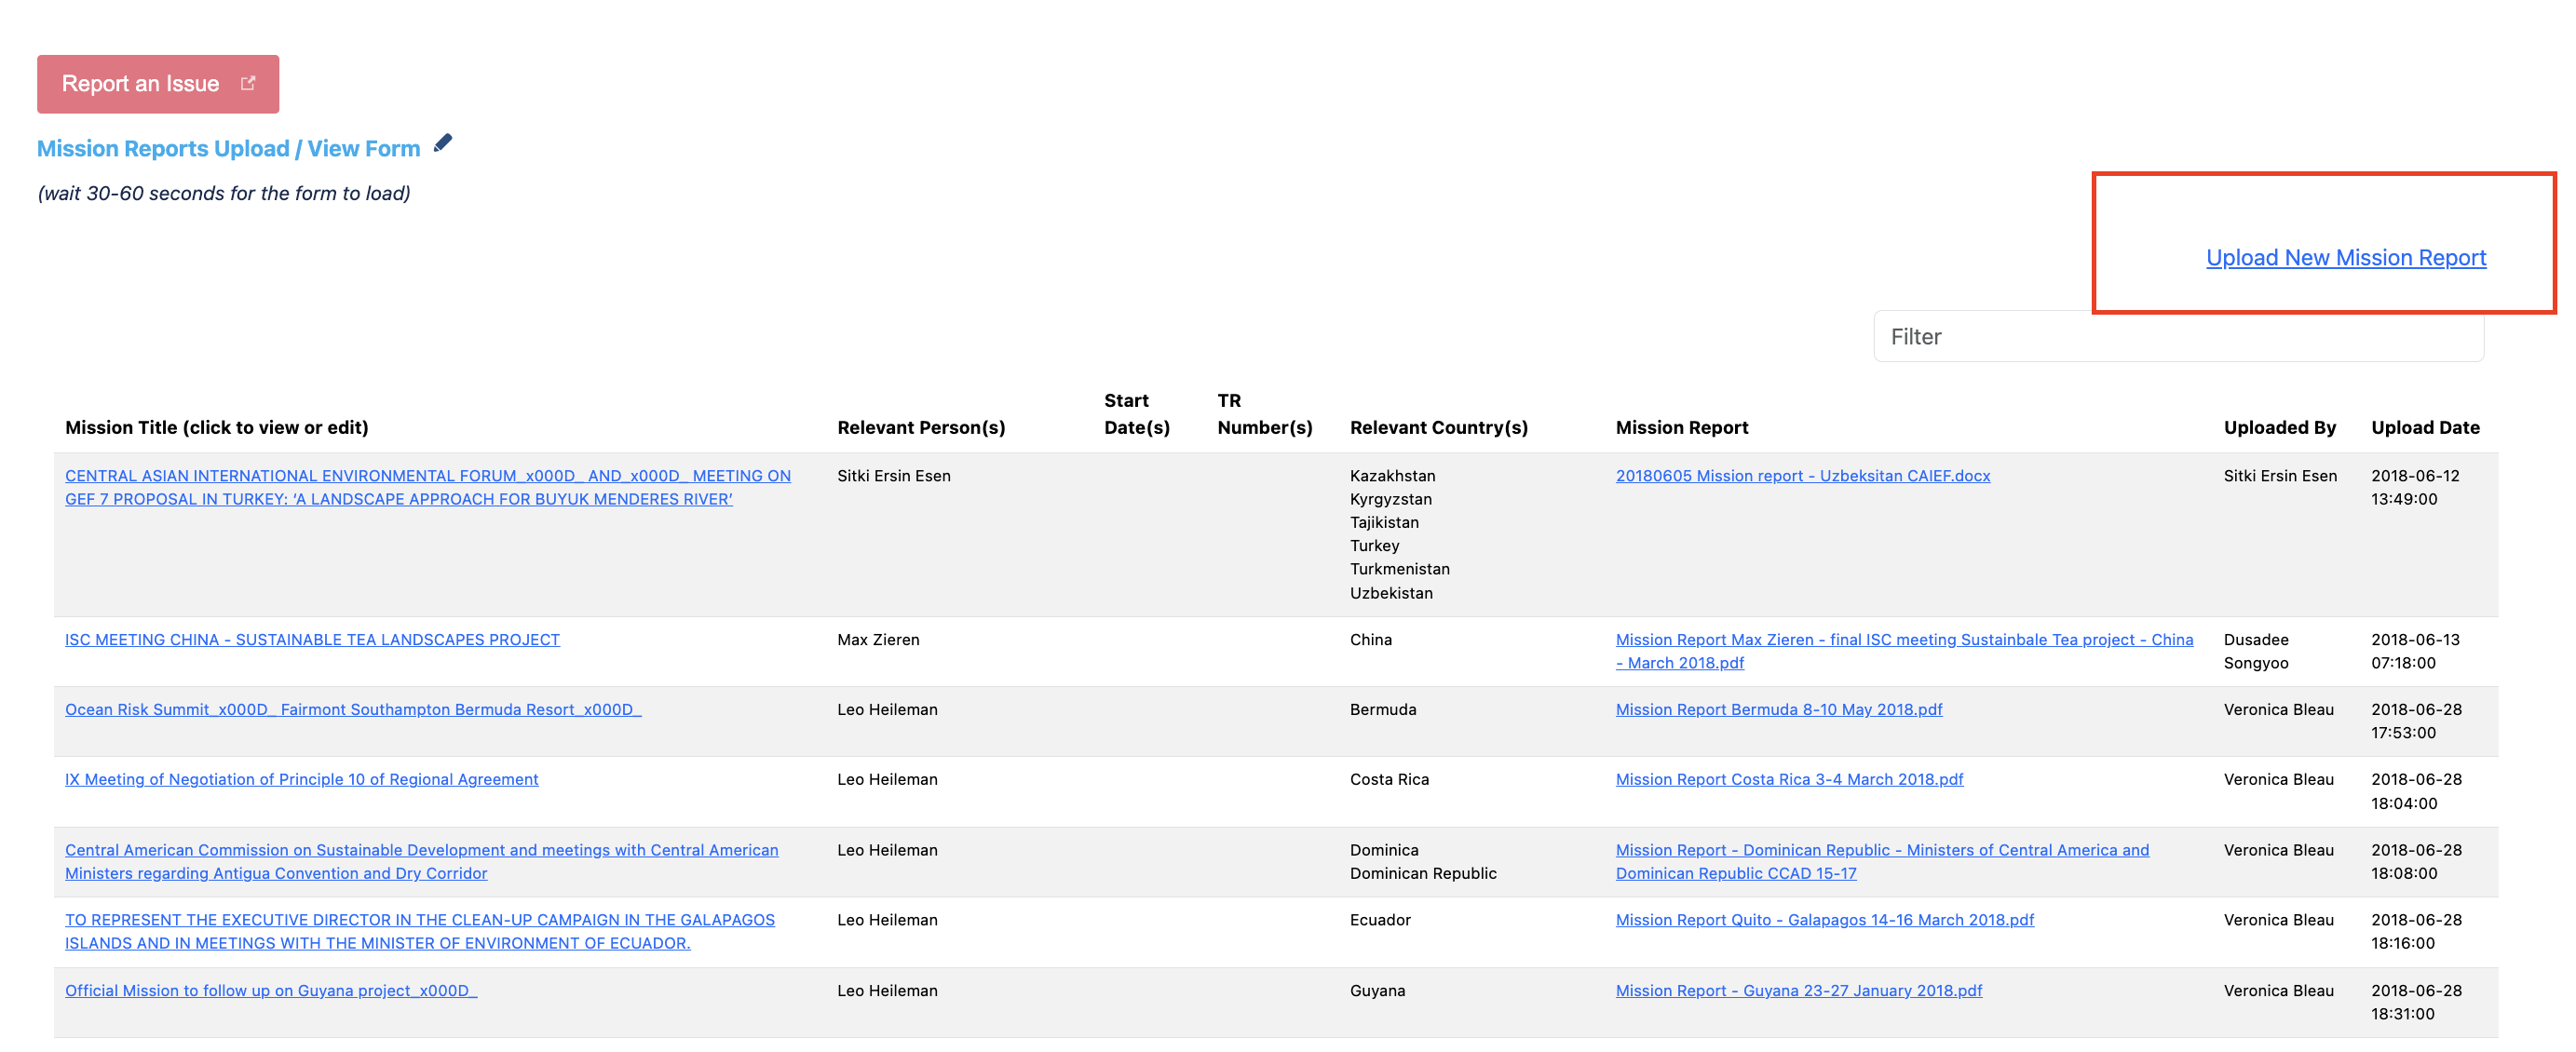This screenshot has height=1052, width=2576.
Task: Click the Mission Report column header
Action: coord(1682,428)
